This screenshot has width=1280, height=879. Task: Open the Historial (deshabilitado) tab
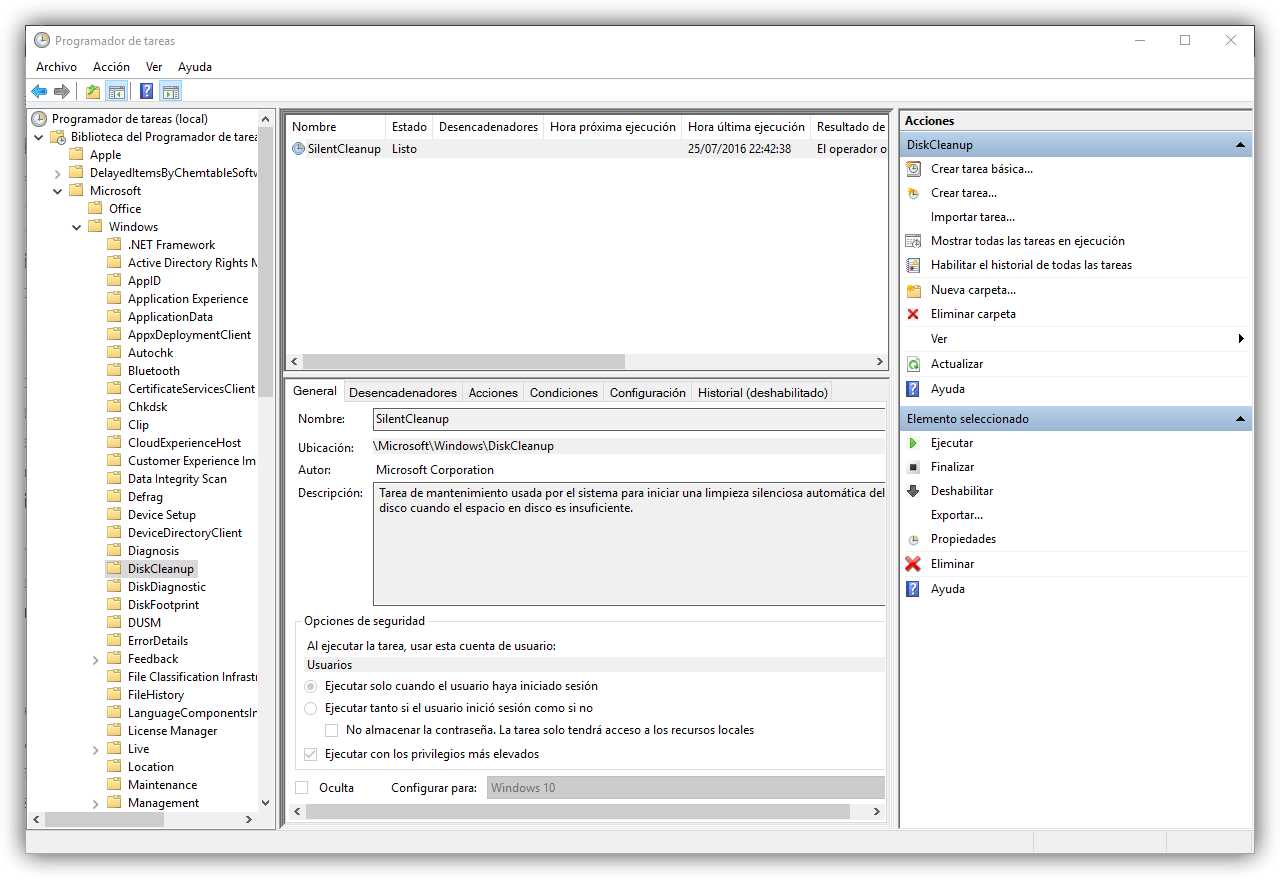coord(763,393)
